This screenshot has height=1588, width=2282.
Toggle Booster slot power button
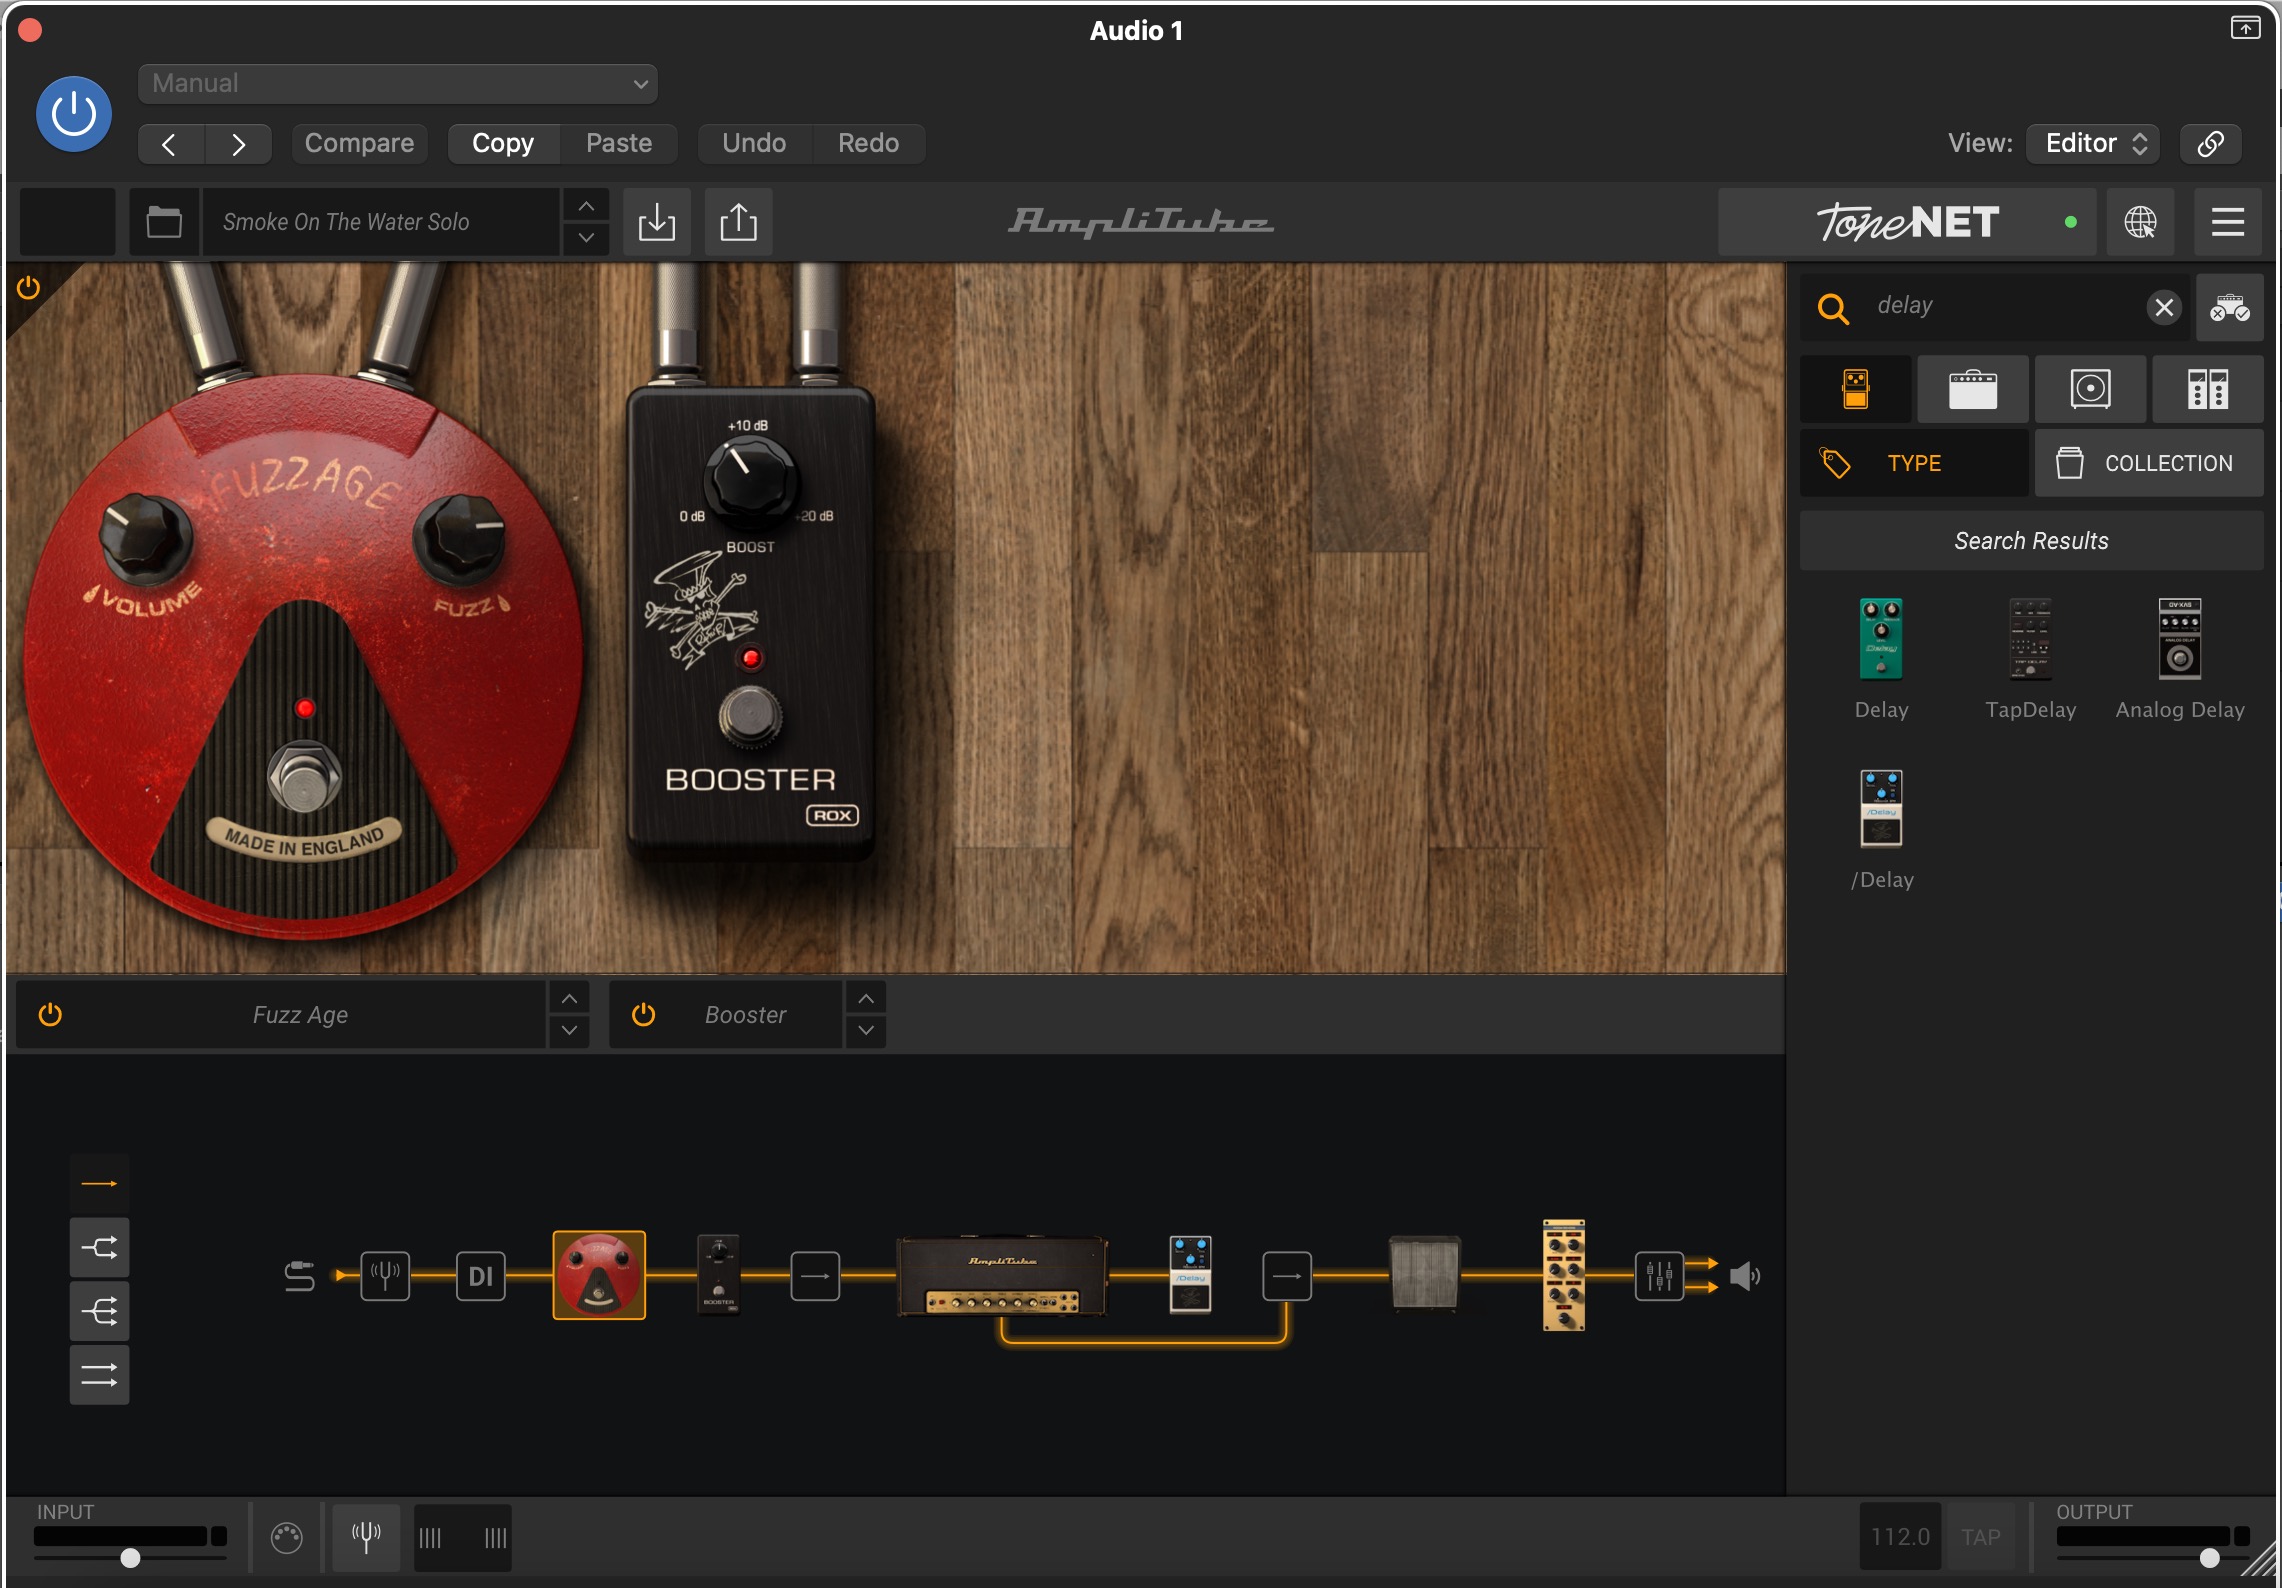[x=644, y=1015]
